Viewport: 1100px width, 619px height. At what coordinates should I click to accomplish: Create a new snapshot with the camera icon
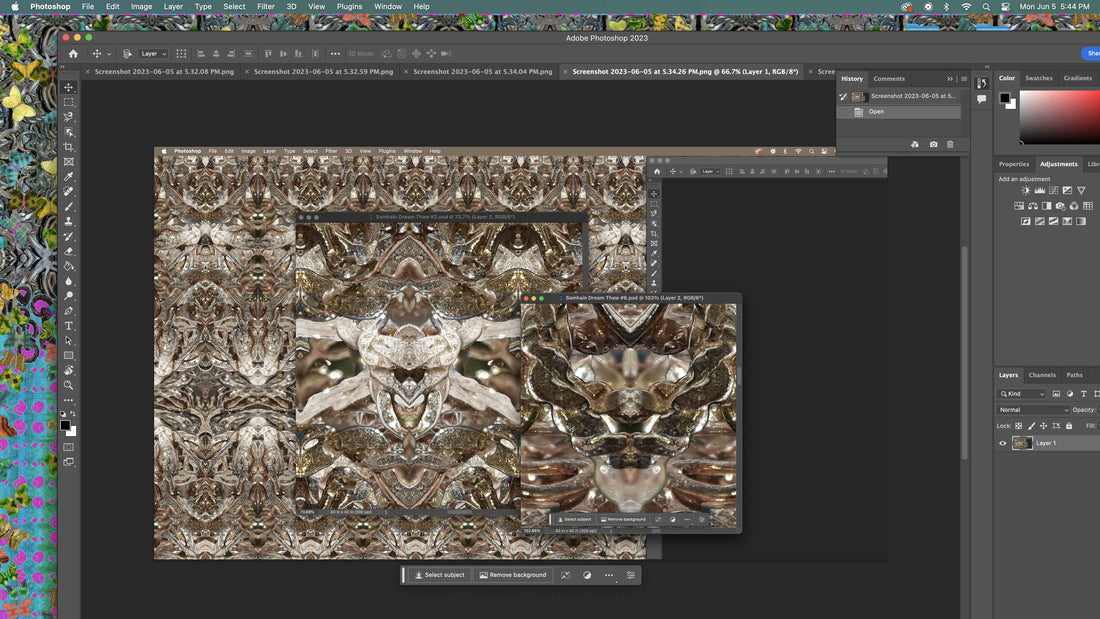[933, 144]
